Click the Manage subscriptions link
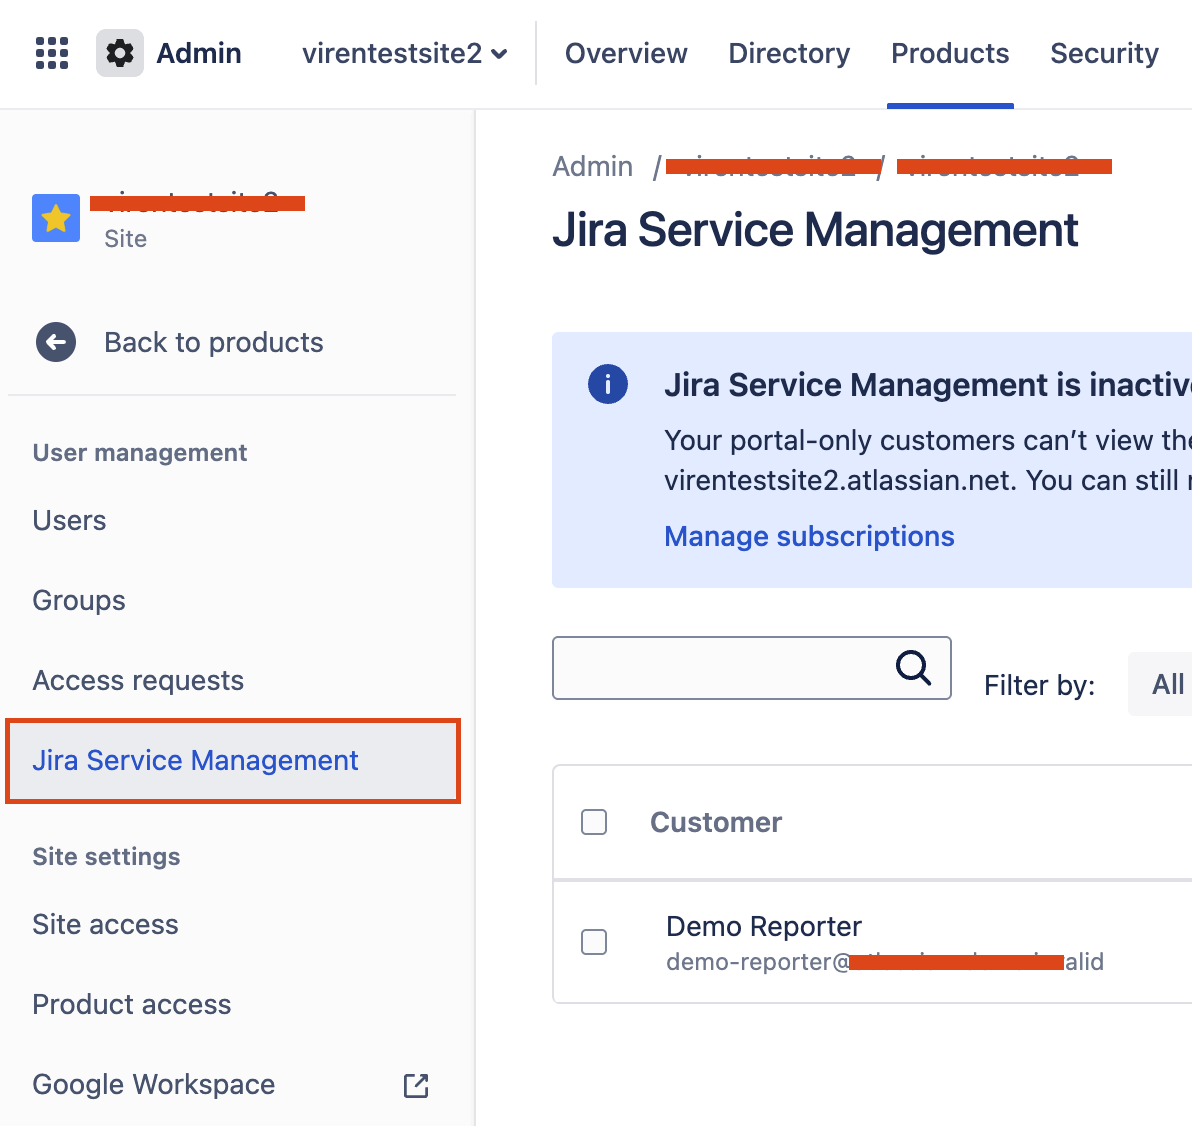 [810, 537]
